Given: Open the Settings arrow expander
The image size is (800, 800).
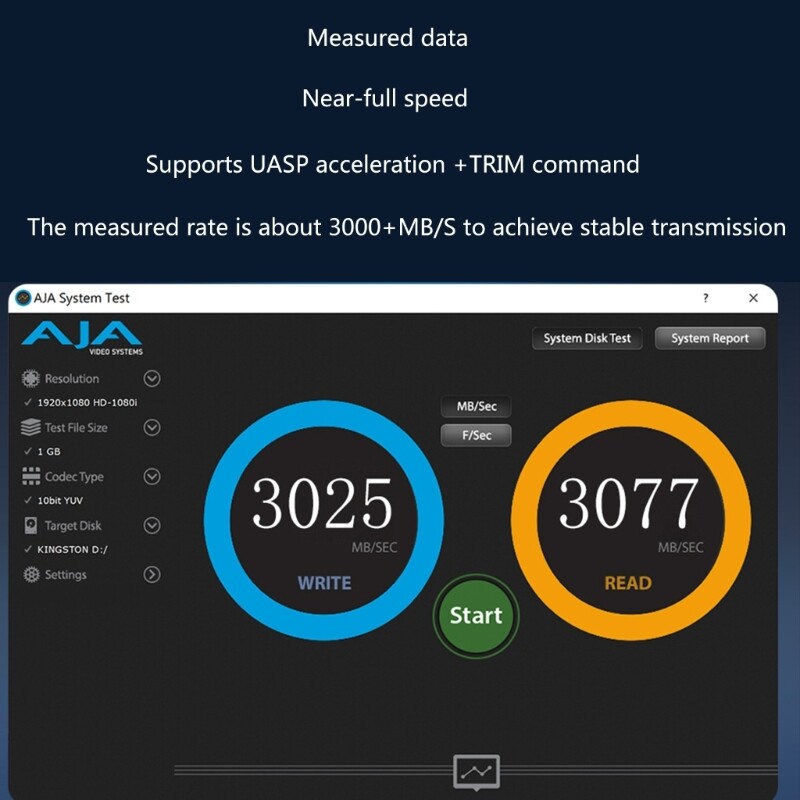Looking at the screenshot, I should [x=152, y=574].
